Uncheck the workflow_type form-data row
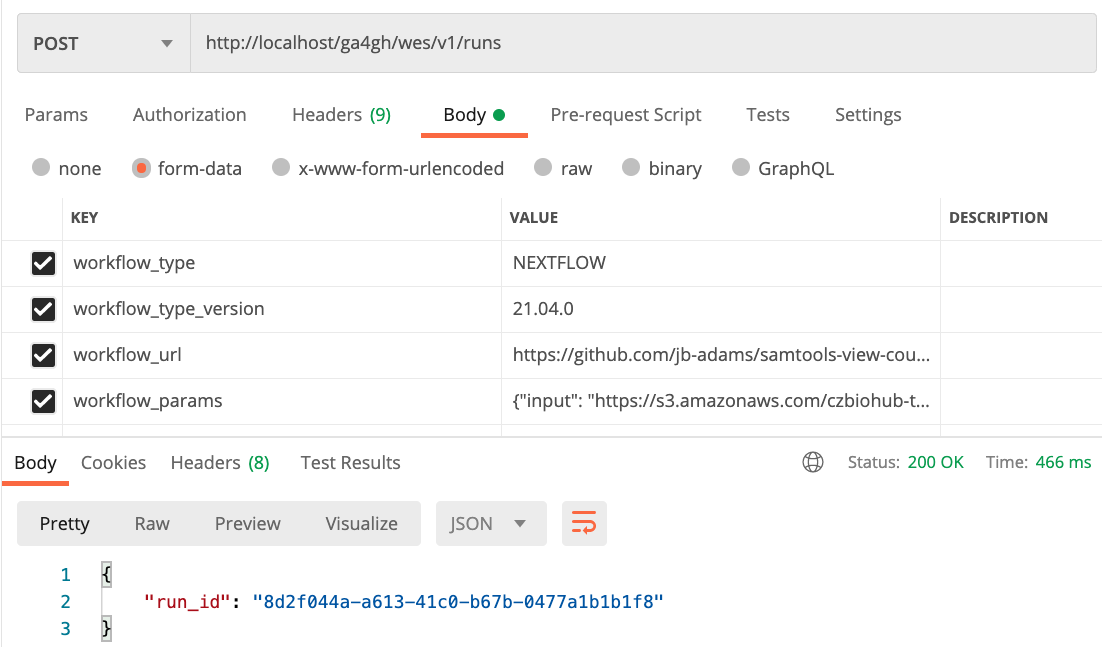The width and height of the screenshot is (1102, 647). [x=41, y=262]
